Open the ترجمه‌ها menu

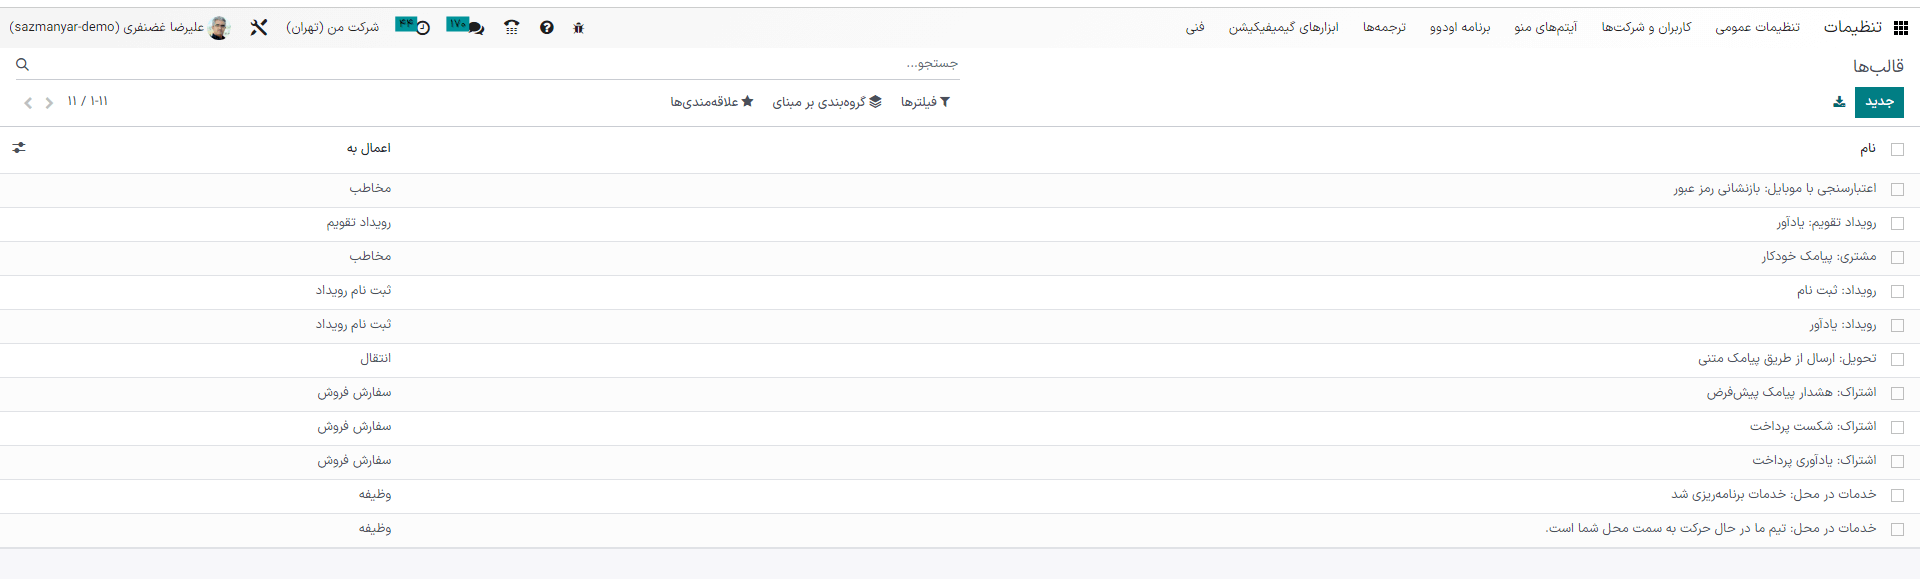tap(1384, 27)
